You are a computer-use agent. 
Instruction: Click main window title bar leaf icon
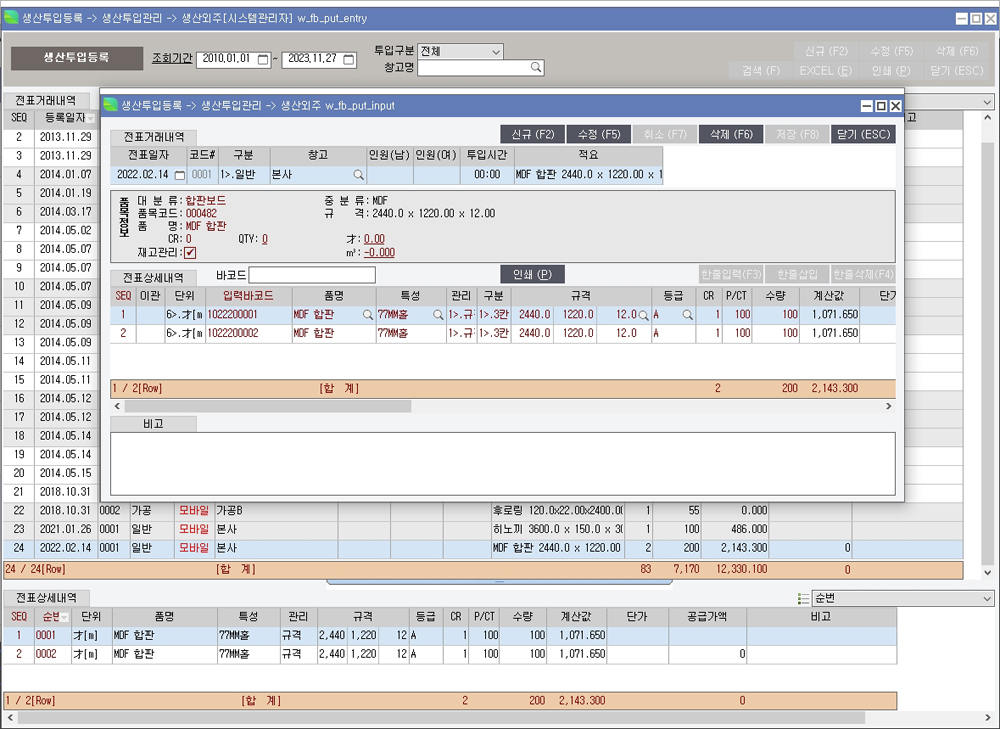coord(11,18)
